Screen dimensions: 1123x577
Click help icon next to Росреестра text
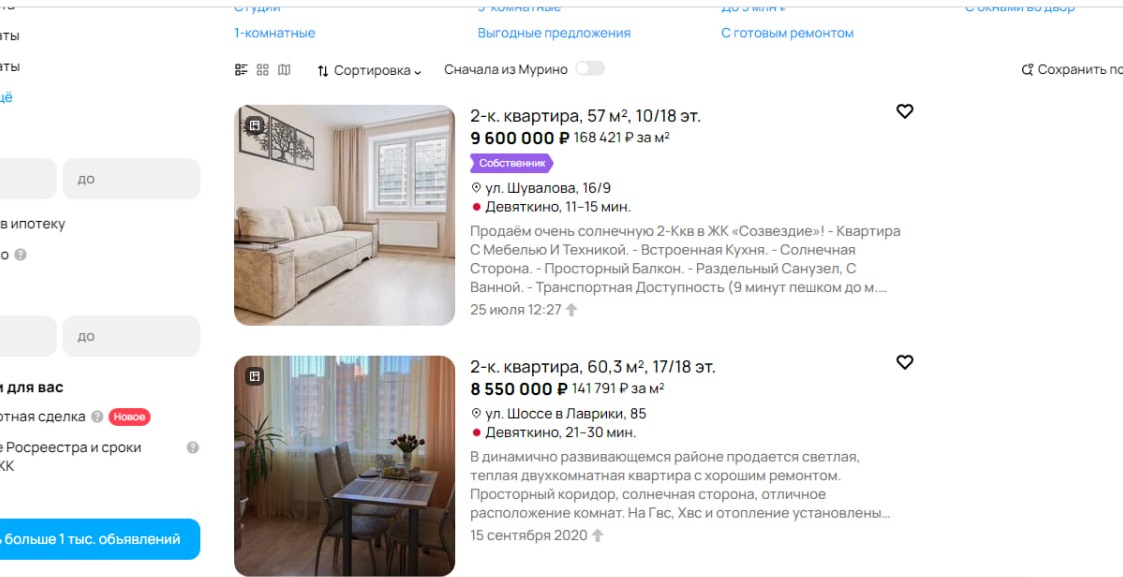(x=193, y=447)
